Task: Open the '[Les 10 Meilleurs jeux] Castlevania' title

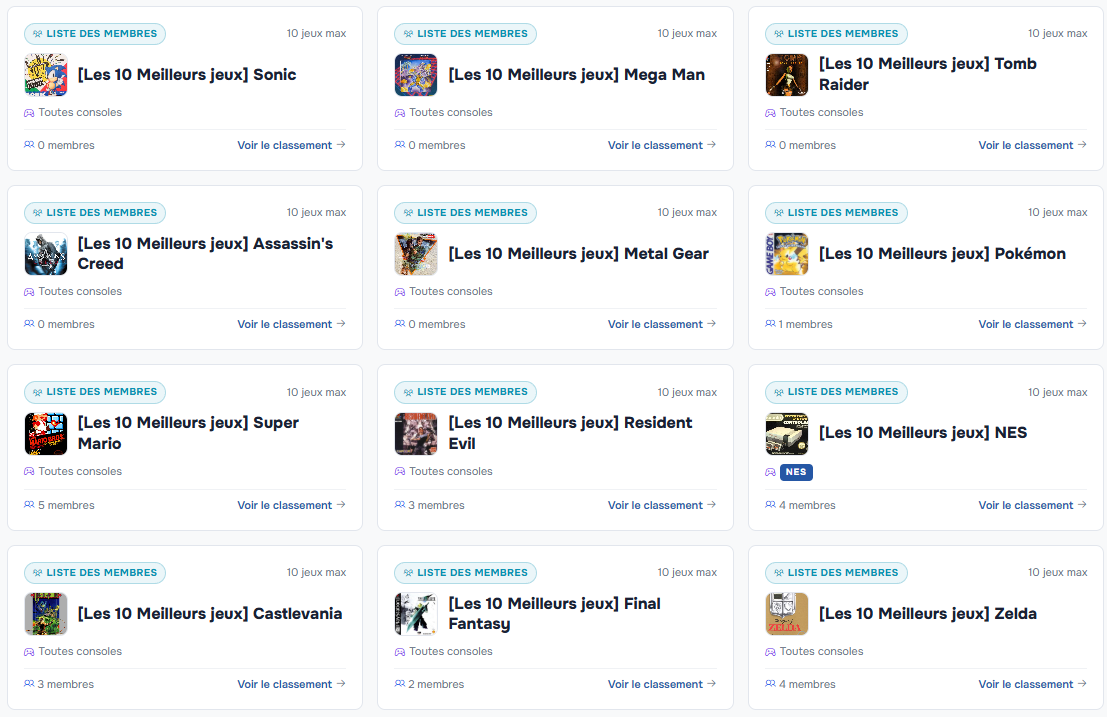Action: tap(210, 614)
